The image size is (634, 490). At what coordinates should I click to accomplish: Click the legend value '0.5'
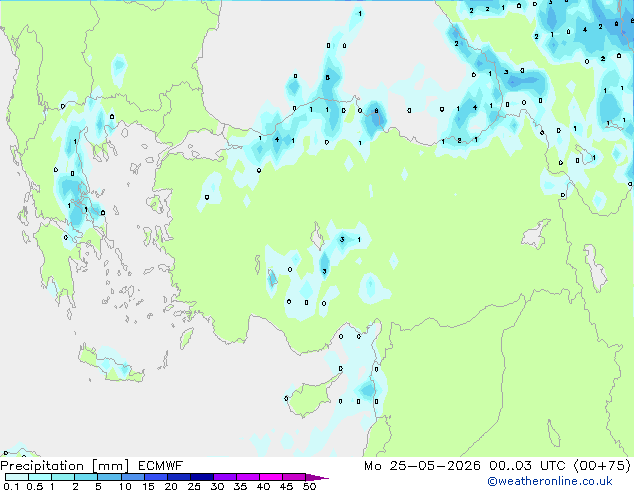coord(34,486)
